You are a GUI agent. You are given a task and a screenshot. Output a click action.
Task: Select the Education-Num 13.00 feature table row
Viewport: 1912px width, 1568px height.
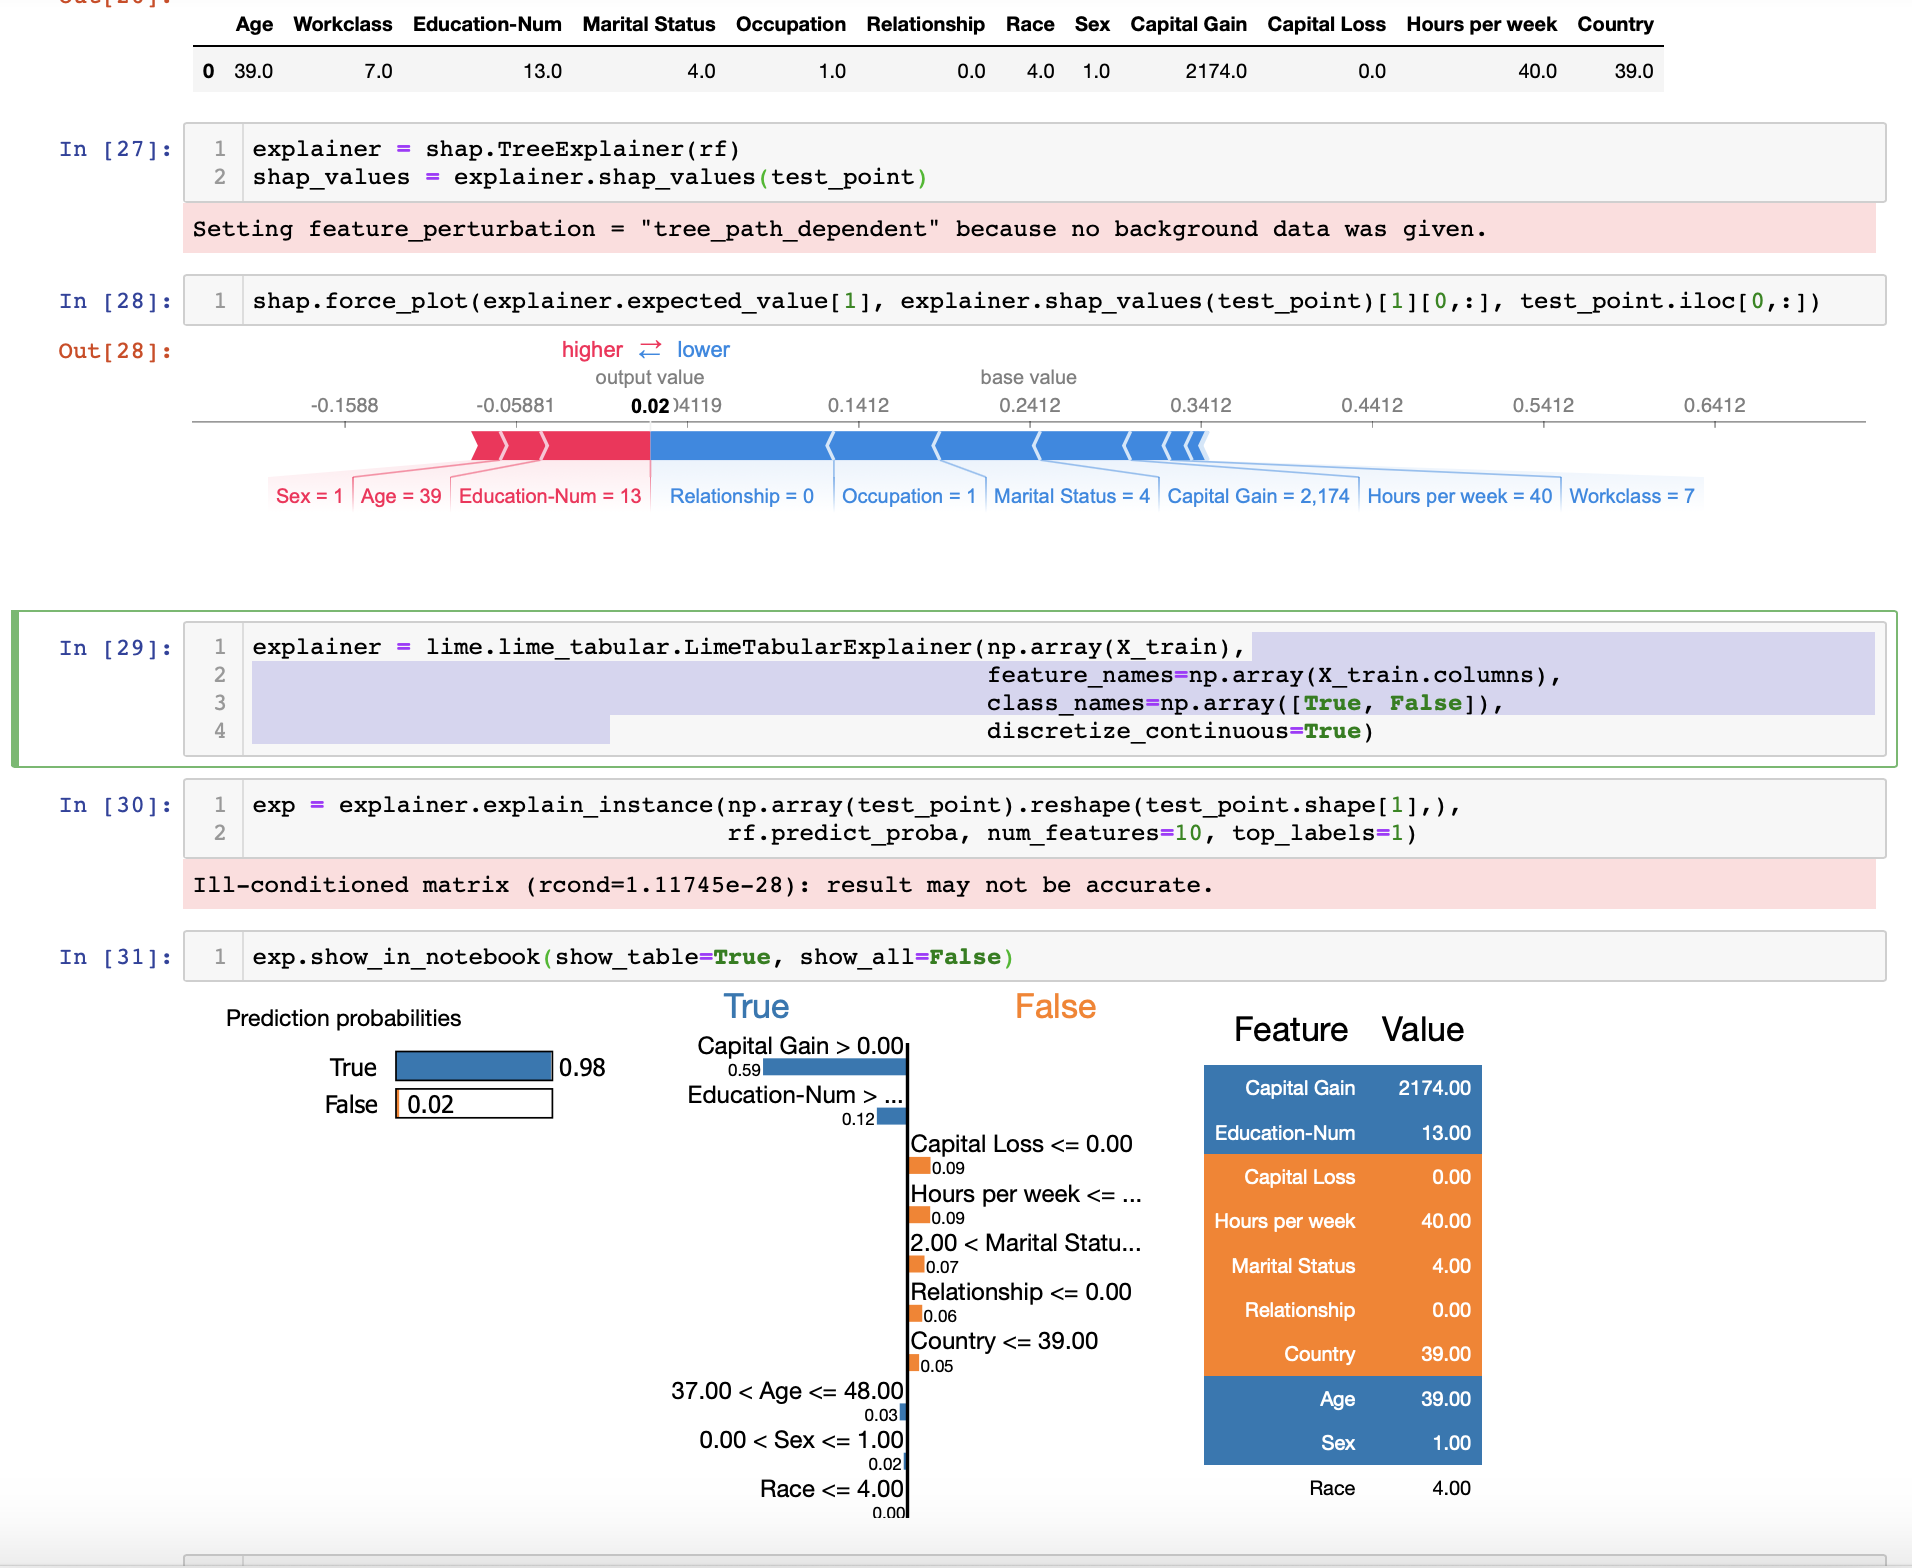point(1342,1133)
